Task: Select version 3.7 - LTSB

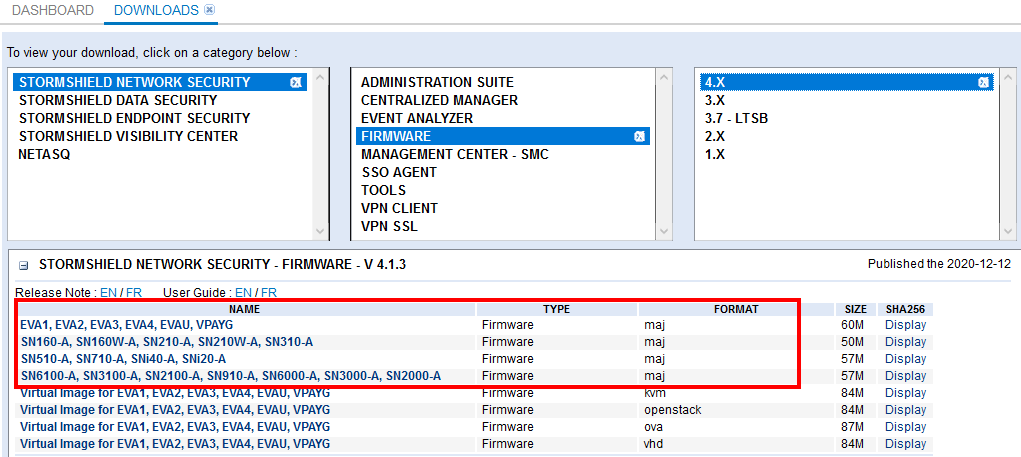Action: pos(736,118)
